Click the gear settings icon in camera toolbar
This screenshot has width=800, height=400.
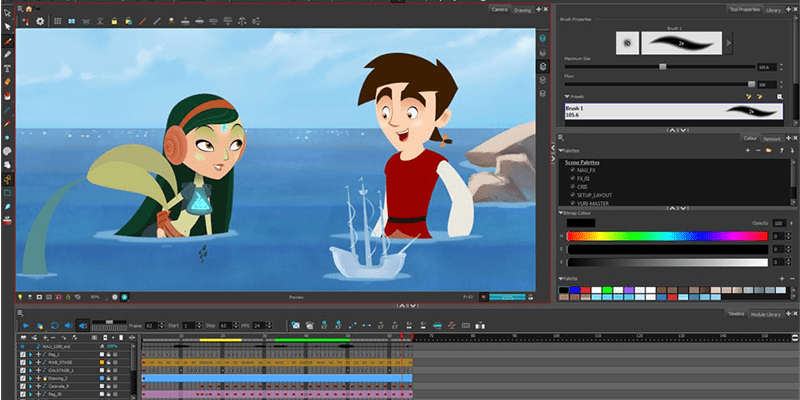click(40, 20)
